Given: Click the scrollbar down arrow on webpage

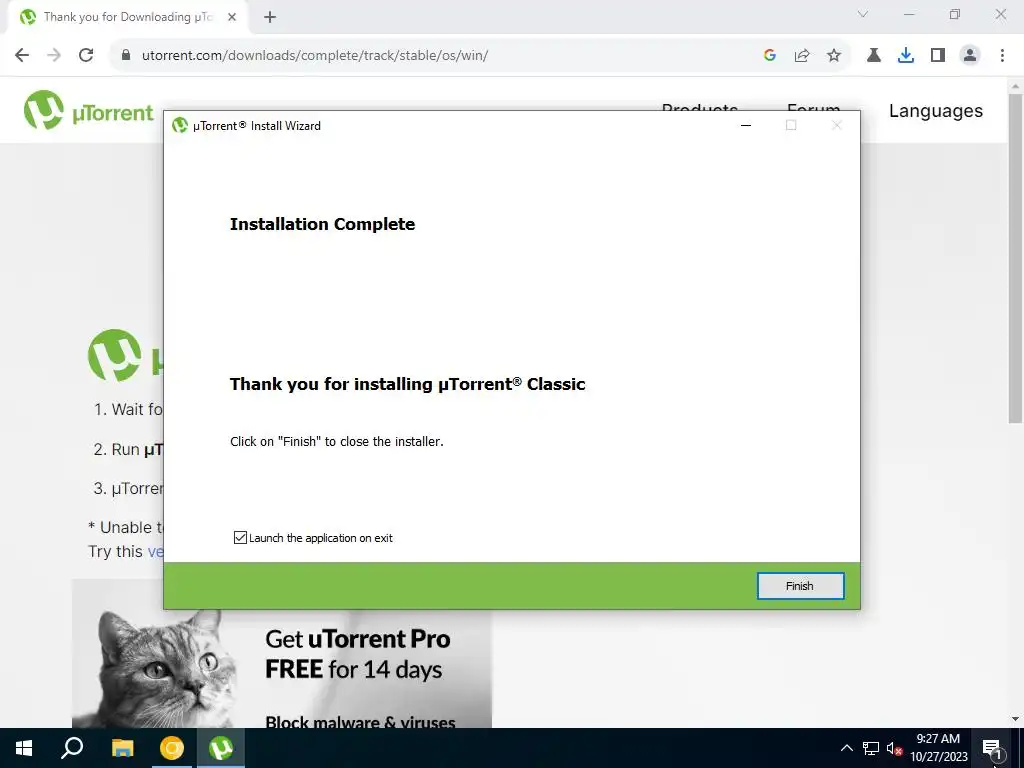Looking at the screenshot, I should click(1015, 719).
